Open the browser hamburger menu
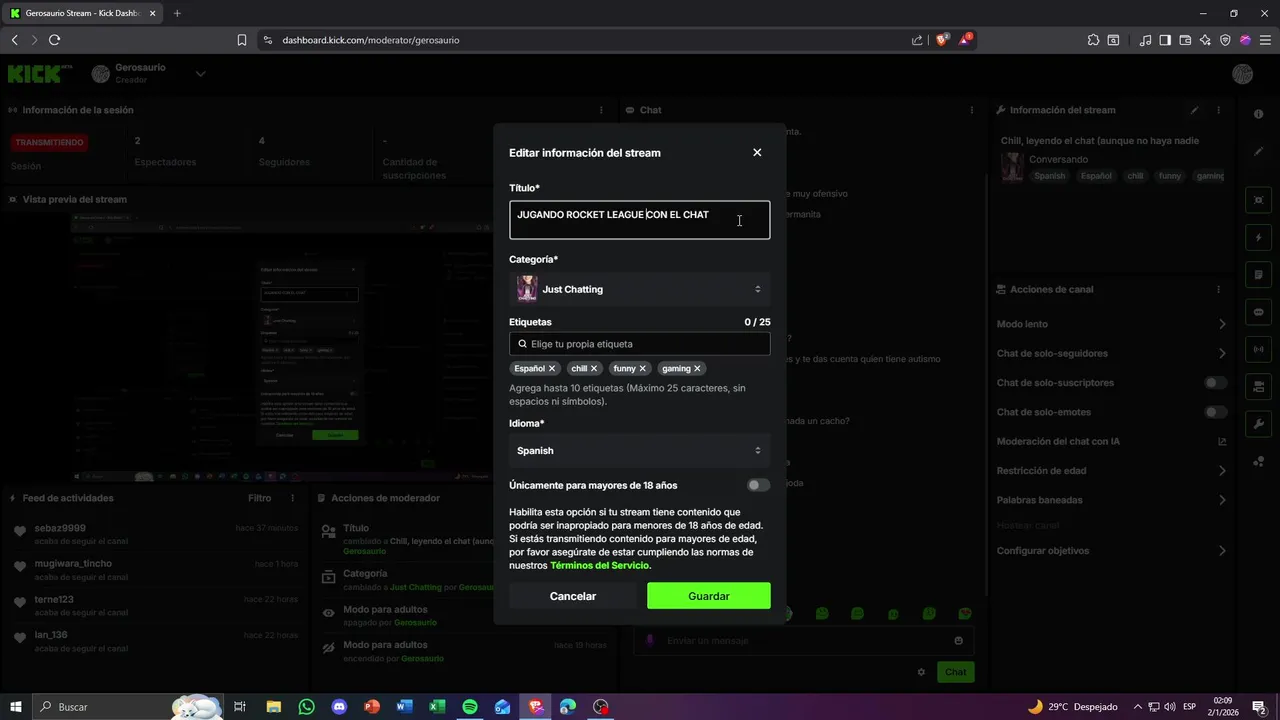 click(x=1265, y=40)
